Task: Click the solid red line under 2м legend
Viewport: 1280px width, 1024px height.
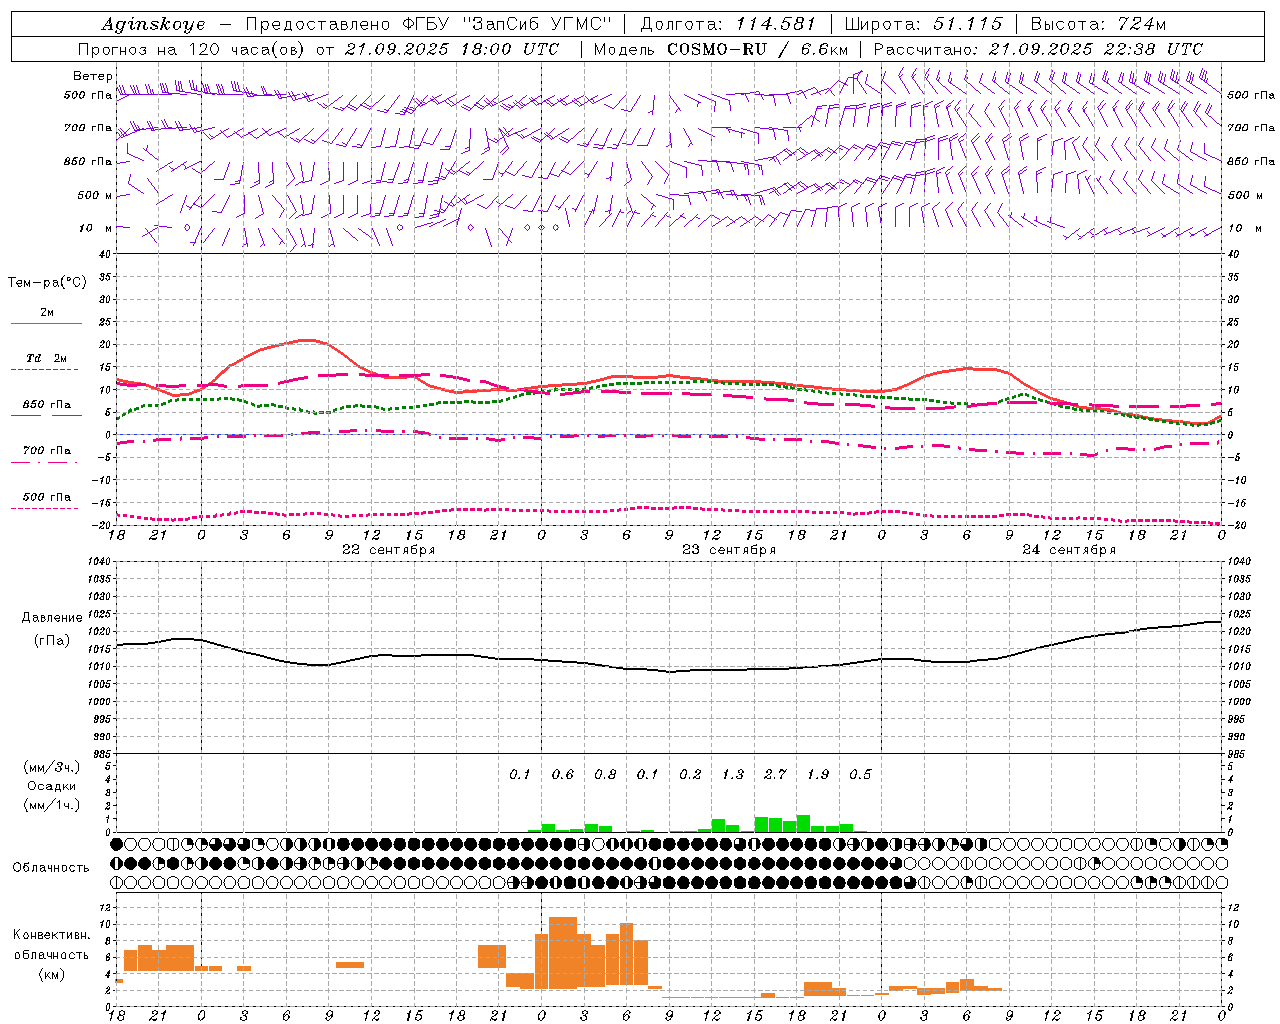Action: (x=46, y=324)
